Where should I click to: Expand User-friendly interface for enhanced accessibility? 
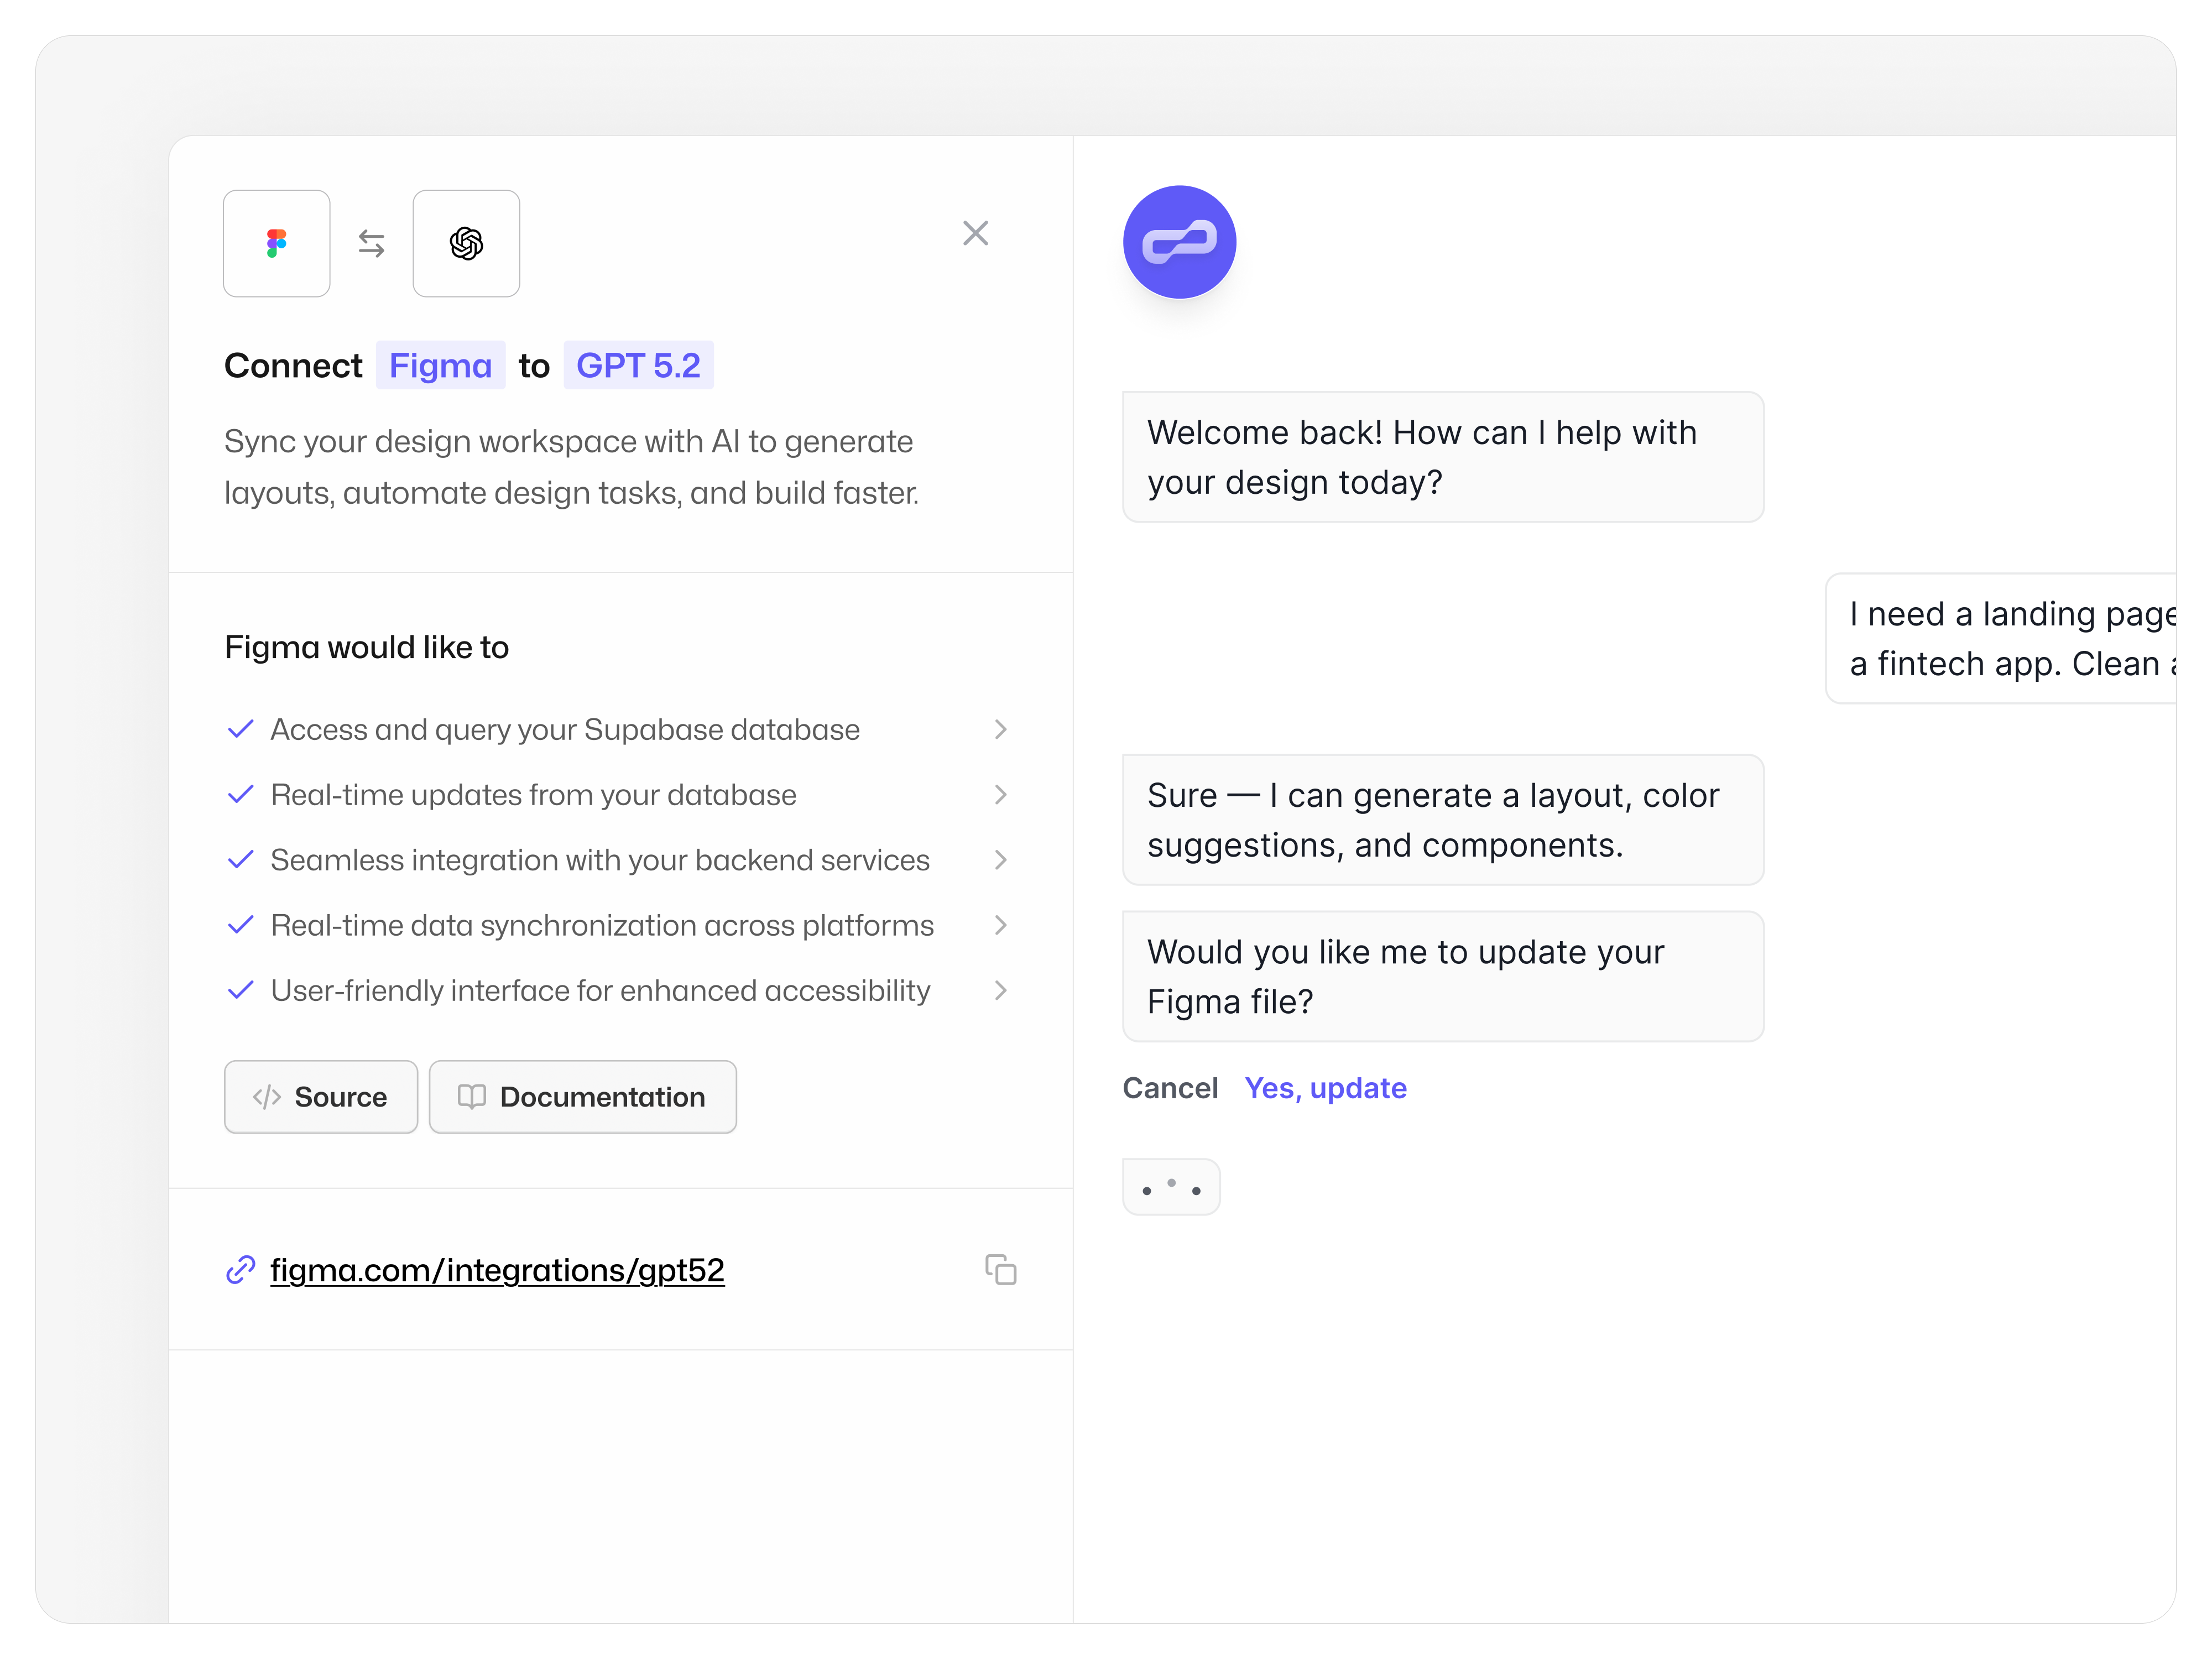pos(1000,990)
